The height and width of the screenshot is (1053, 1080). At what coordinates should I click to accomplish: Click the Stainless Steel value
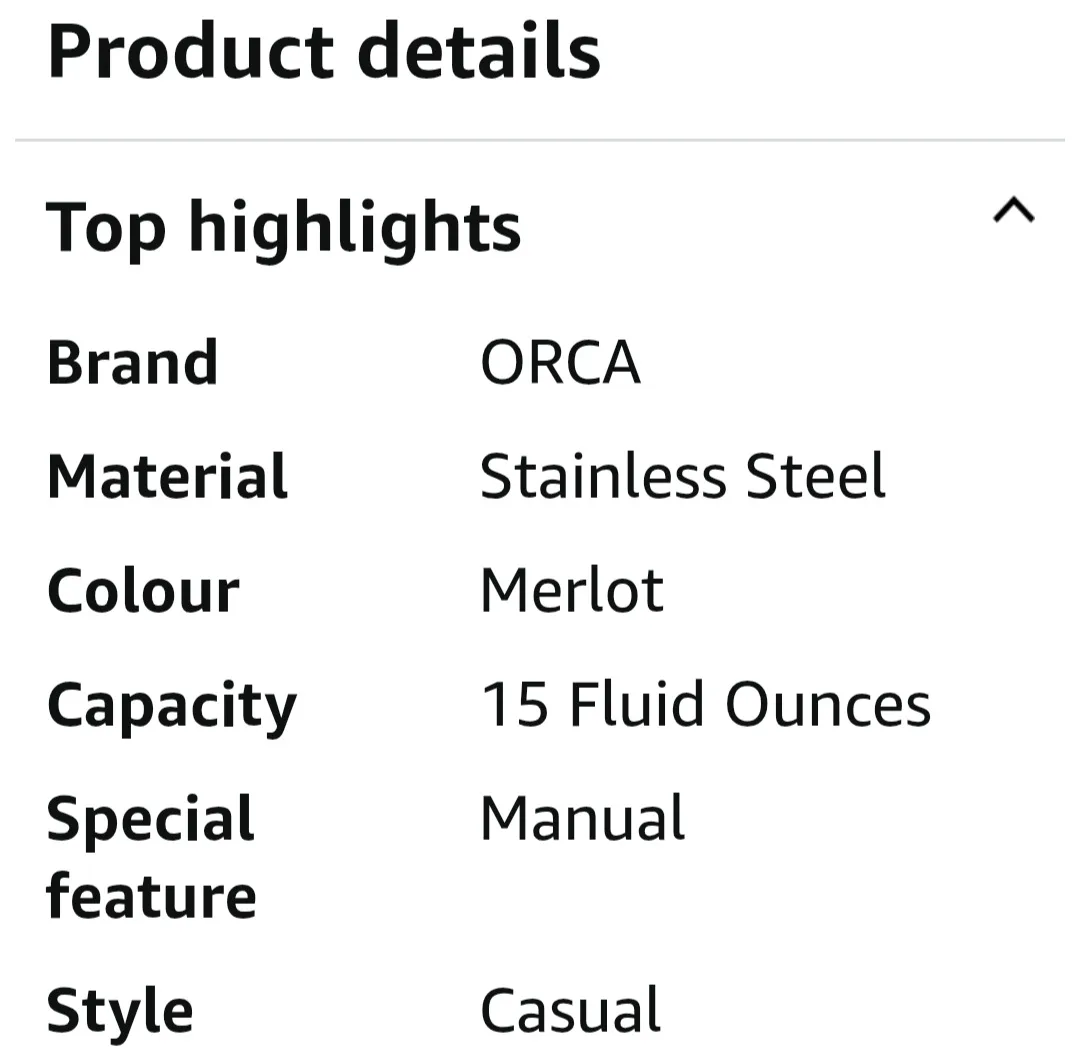click(x=683, y=477)
